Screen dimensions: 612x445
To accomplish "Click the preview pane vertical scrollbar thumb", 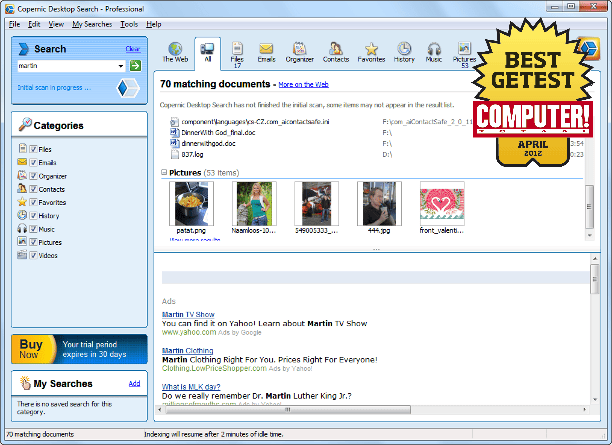I will pyautogui.click(x=594, y=279).
